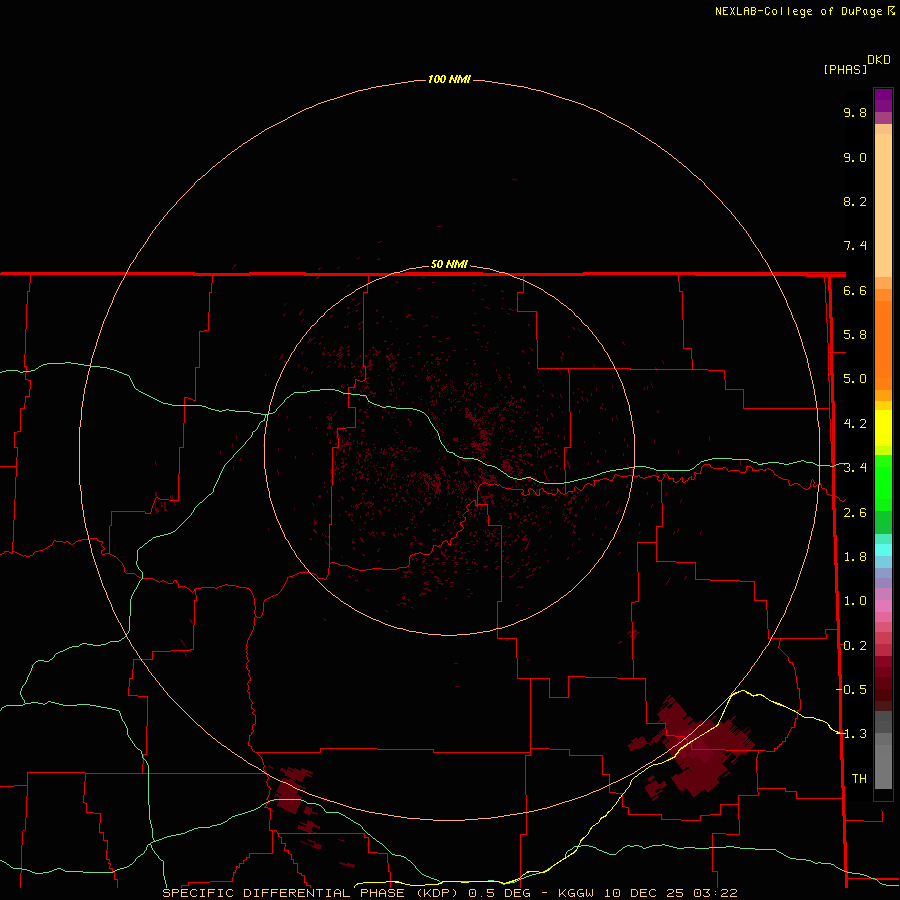
Task: Click the 1.0 value on the scale
Action: (855, 601)
